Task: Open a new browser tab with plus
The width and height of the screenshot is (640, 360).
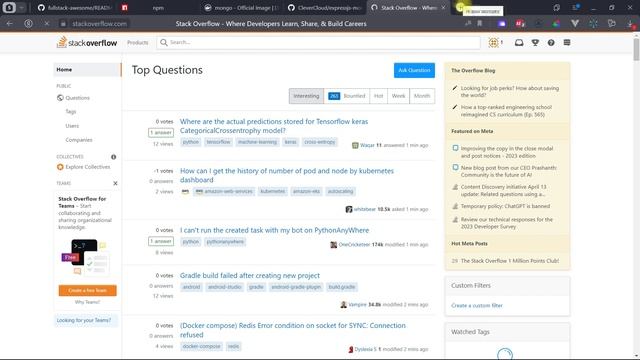Action: click(460, 7)
